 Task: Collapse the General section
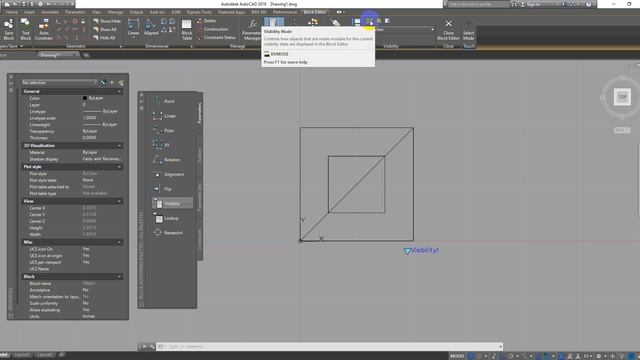coord(119,91)
